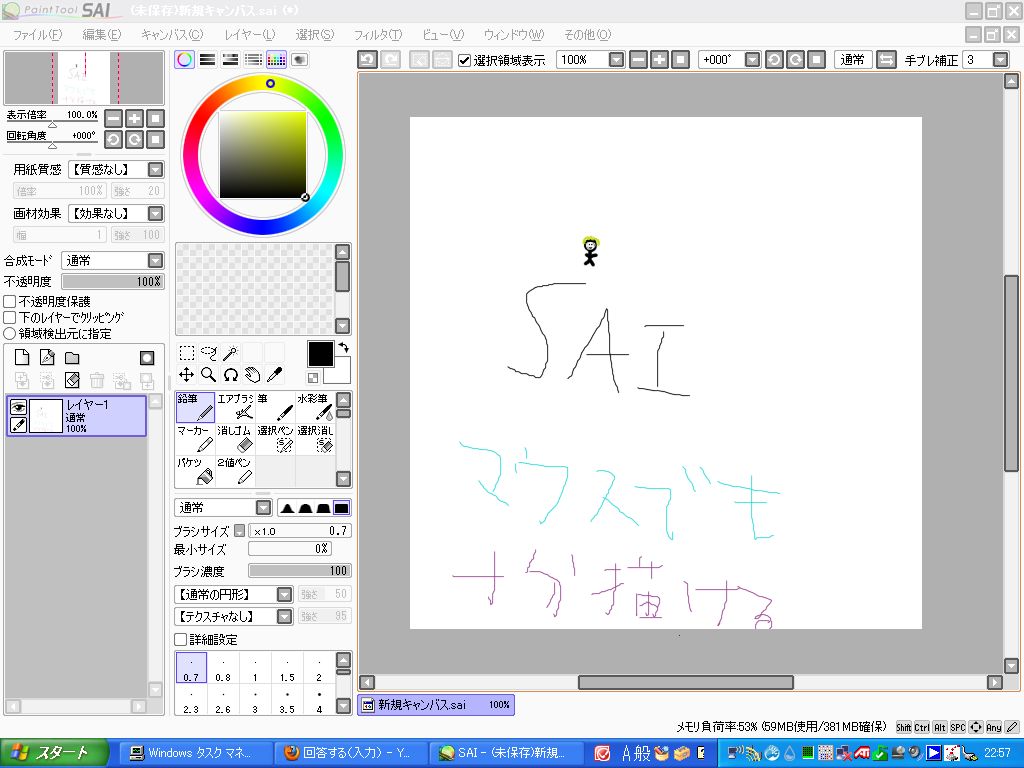Select the 水彩筆 watercolor tool
The width and height of the screenshot is (1024, 768).
point(315,407)
